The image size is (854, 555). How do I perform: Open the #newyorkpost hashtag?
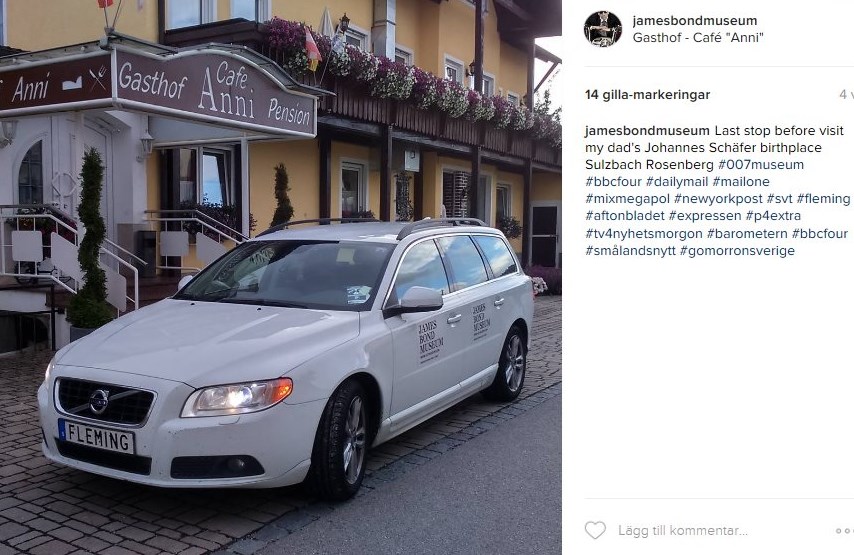pos(718,199)
